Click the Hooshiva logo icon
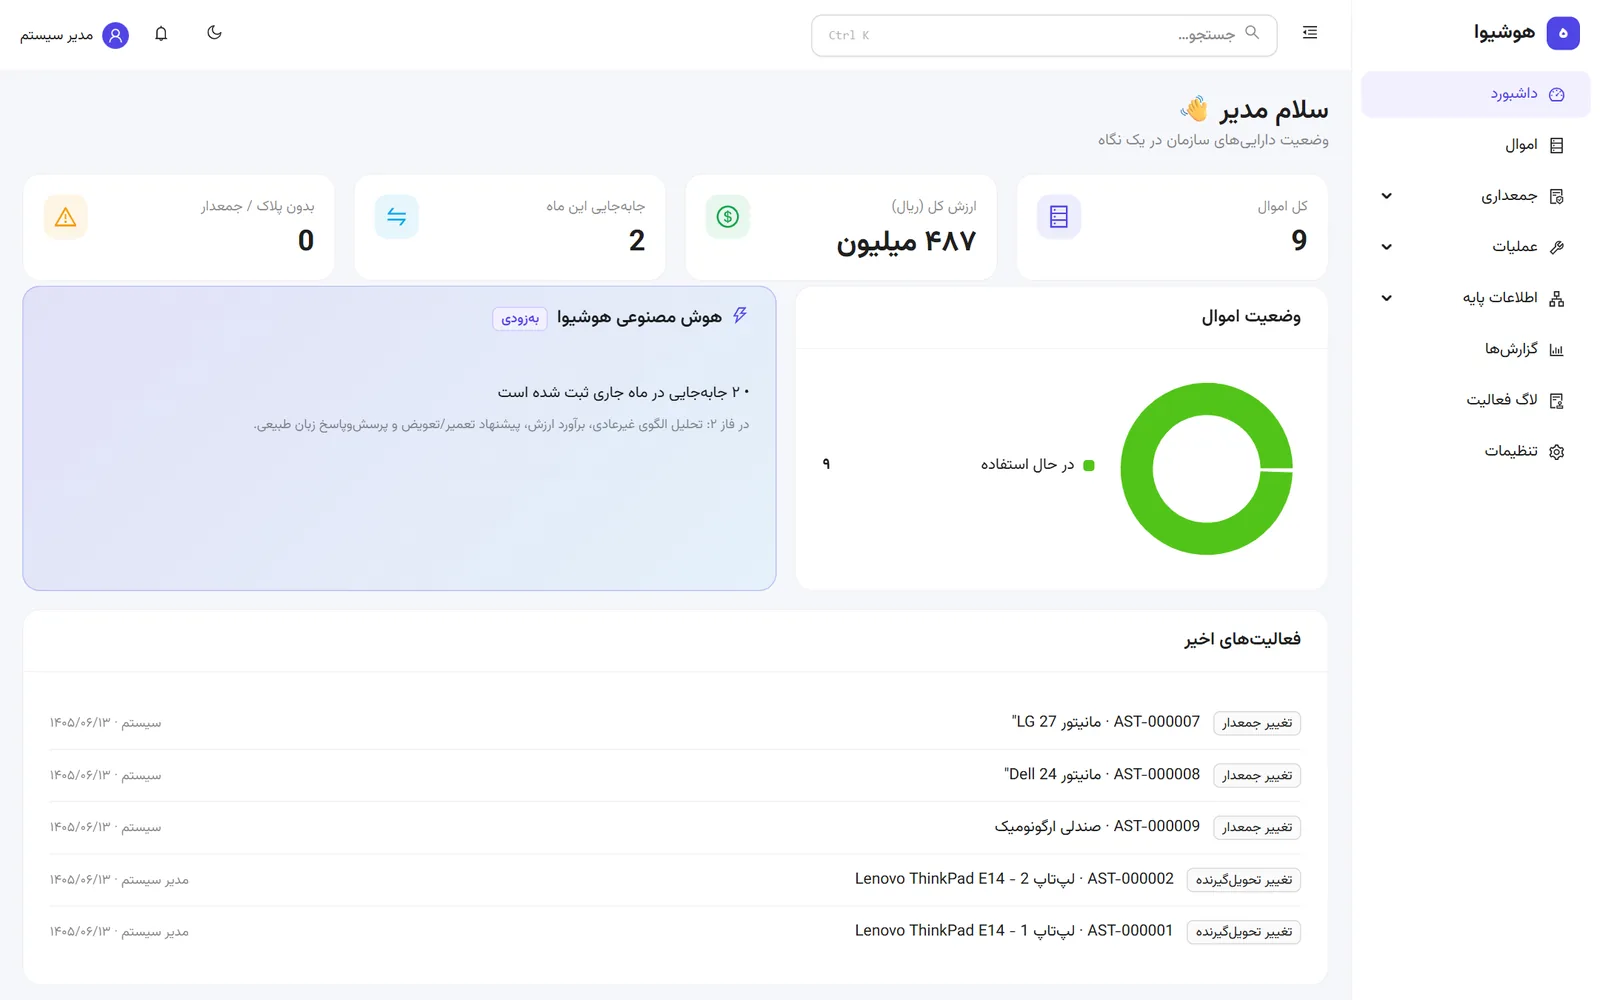This screenshot has height=1000, width=1600. pos(1563,33)
